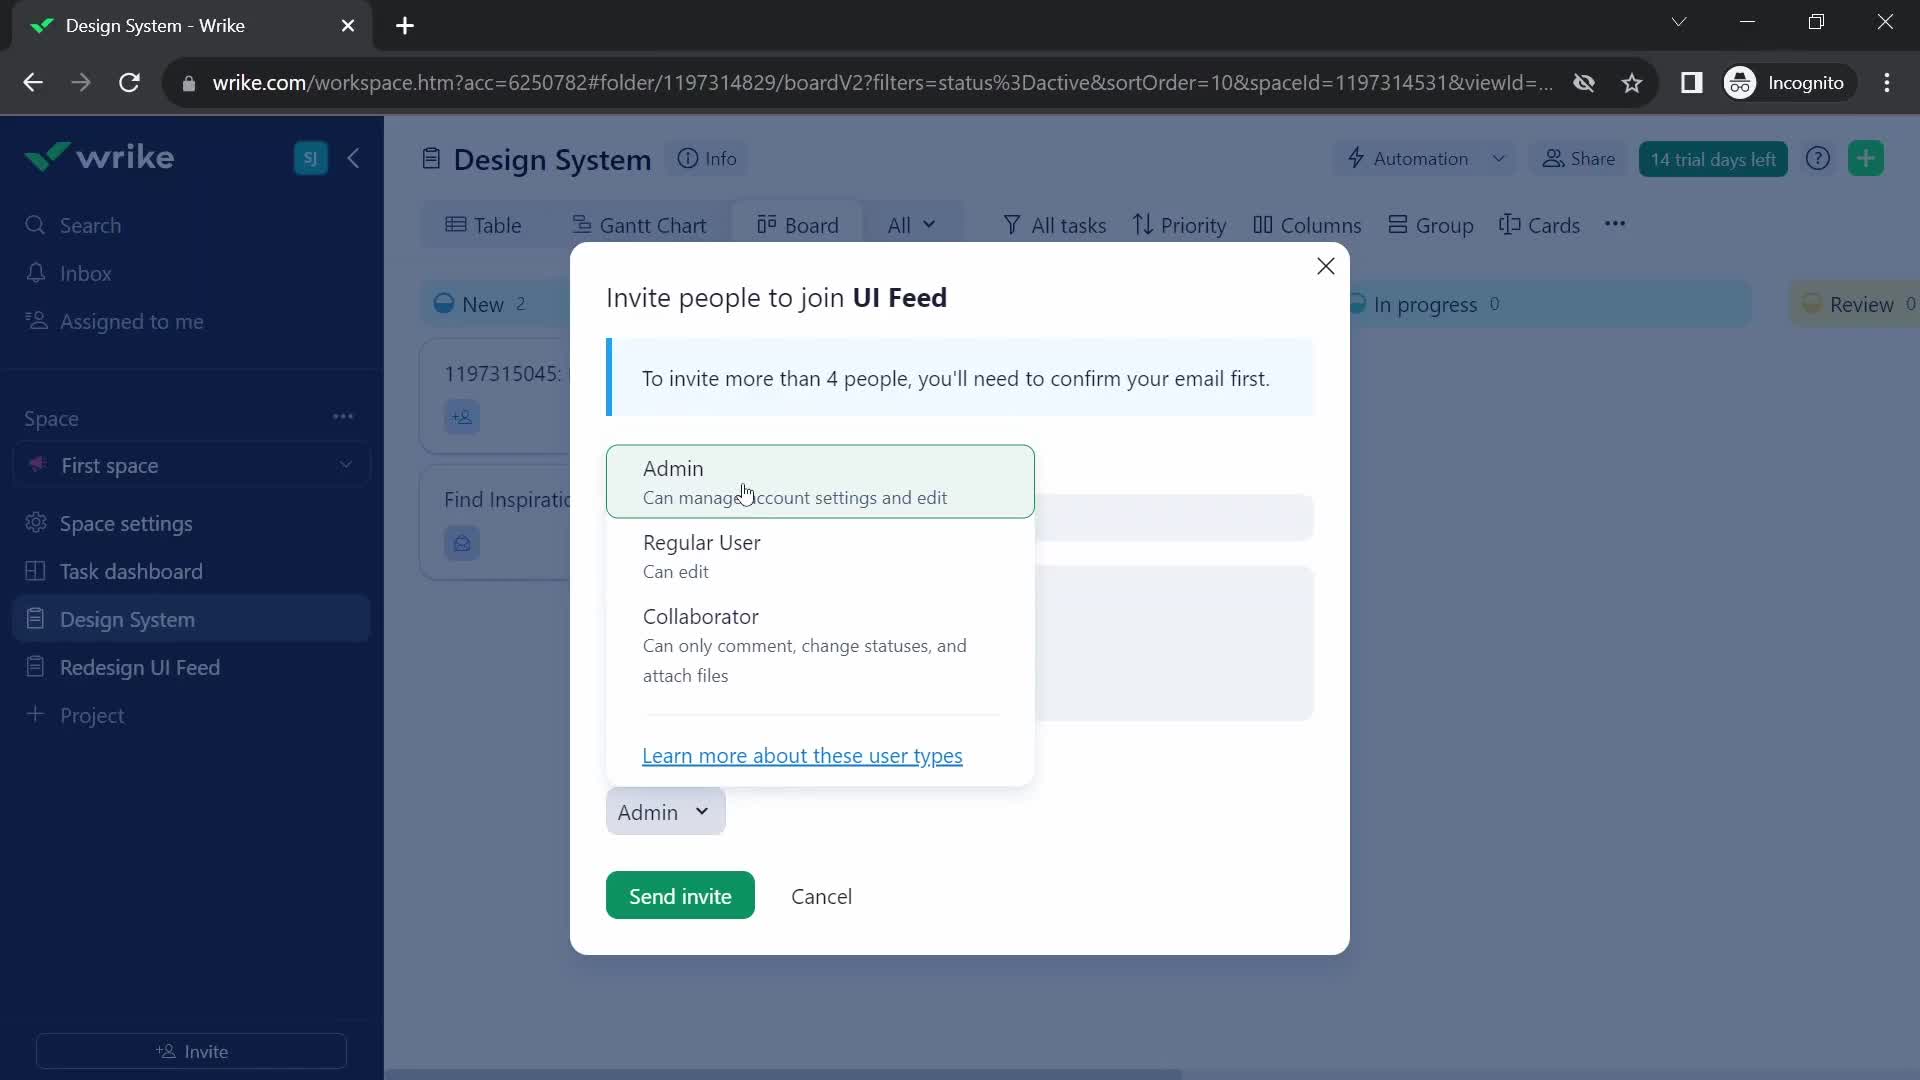Close the invite people dialog
This screenshot has width=1920, height=1080.
click(1326, 266)
